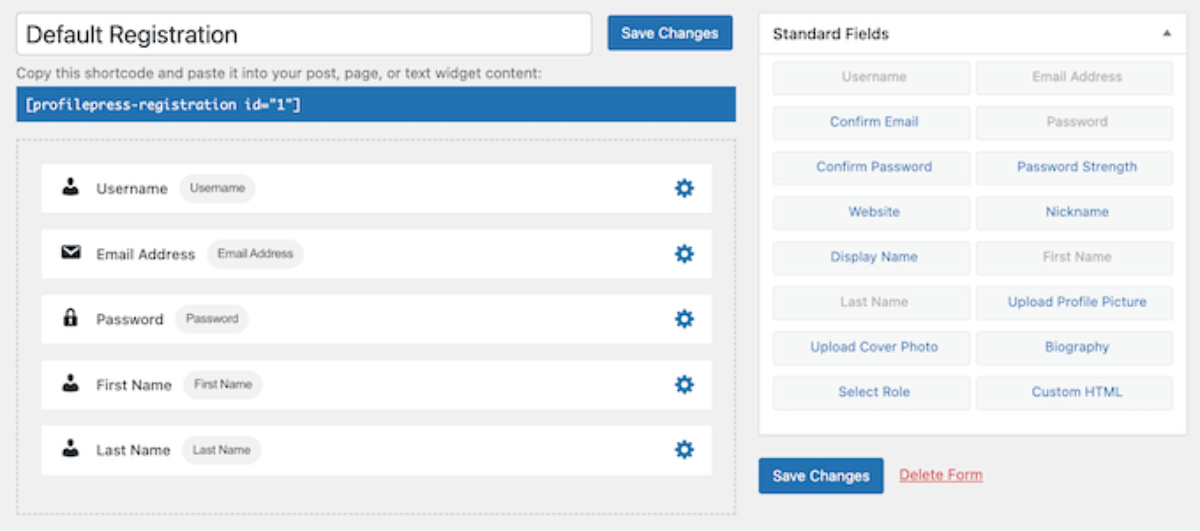
Task: Add the Password Strength field
Action: coord(1076,167)
